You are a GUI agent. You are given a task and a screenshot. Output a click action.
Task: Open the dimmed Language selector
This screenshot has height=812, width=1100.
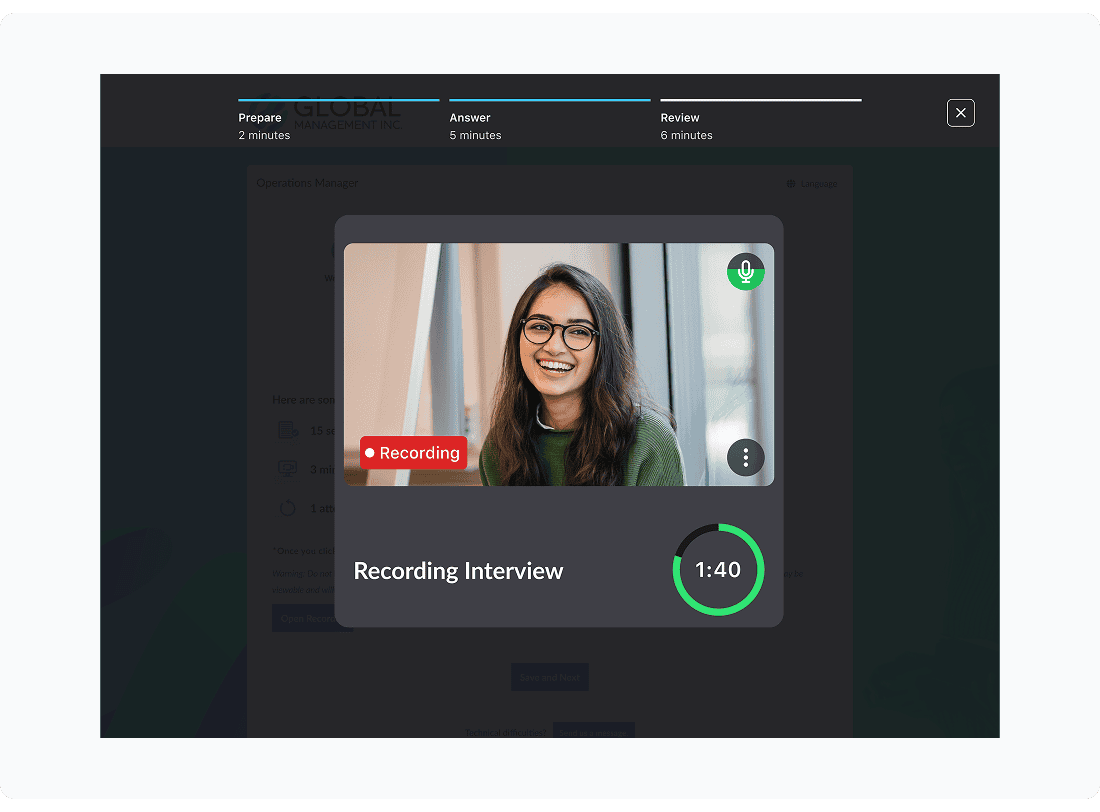[x=812, y=184]
